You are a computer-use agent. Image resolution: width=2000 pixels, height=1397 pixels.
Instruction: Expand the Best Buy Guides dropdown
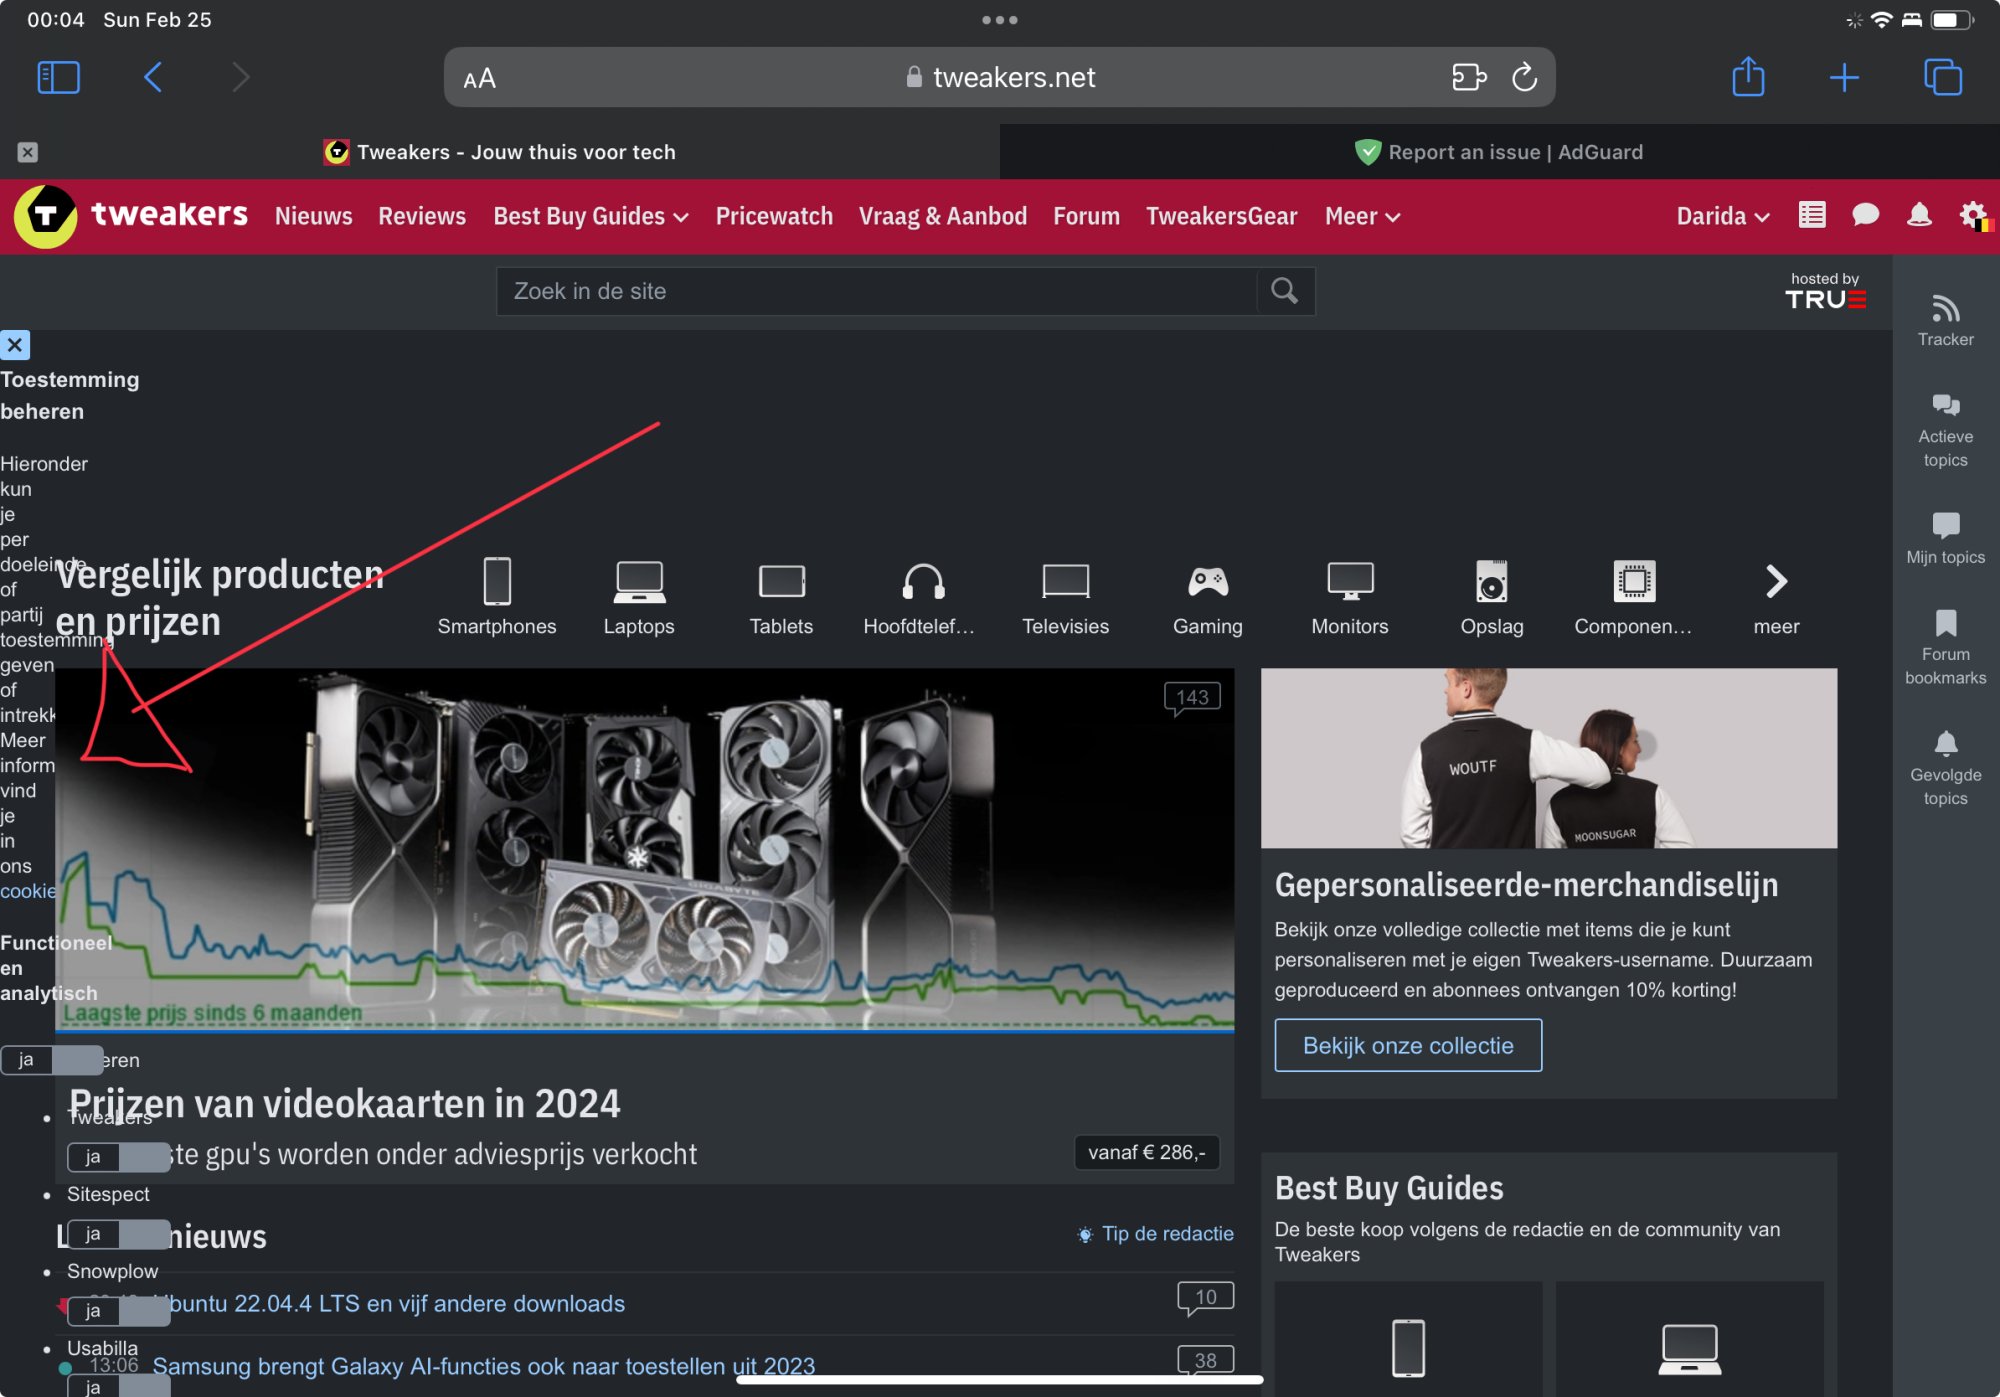(x=590, y=216)
